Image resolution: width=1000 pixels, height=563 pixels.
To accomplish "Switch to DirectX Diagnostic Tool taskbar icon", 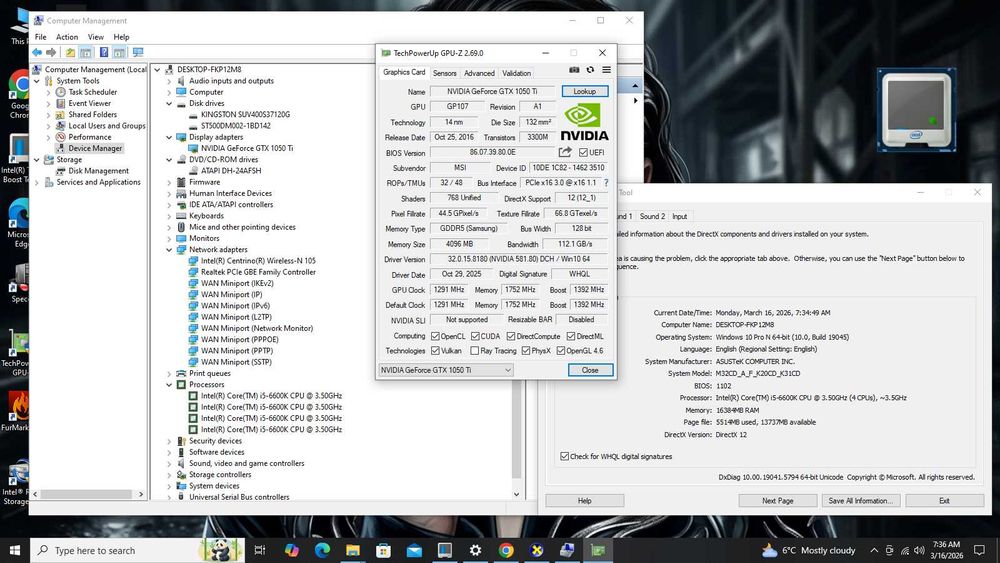I will tap(536, 550).
